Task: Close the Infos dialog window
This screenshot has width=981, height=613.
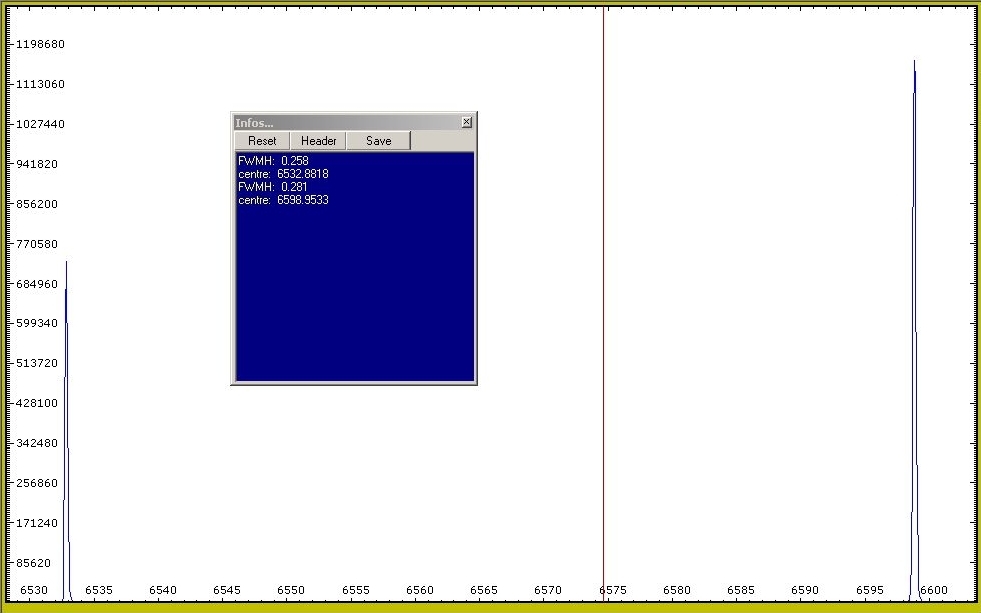Action: 466,122
